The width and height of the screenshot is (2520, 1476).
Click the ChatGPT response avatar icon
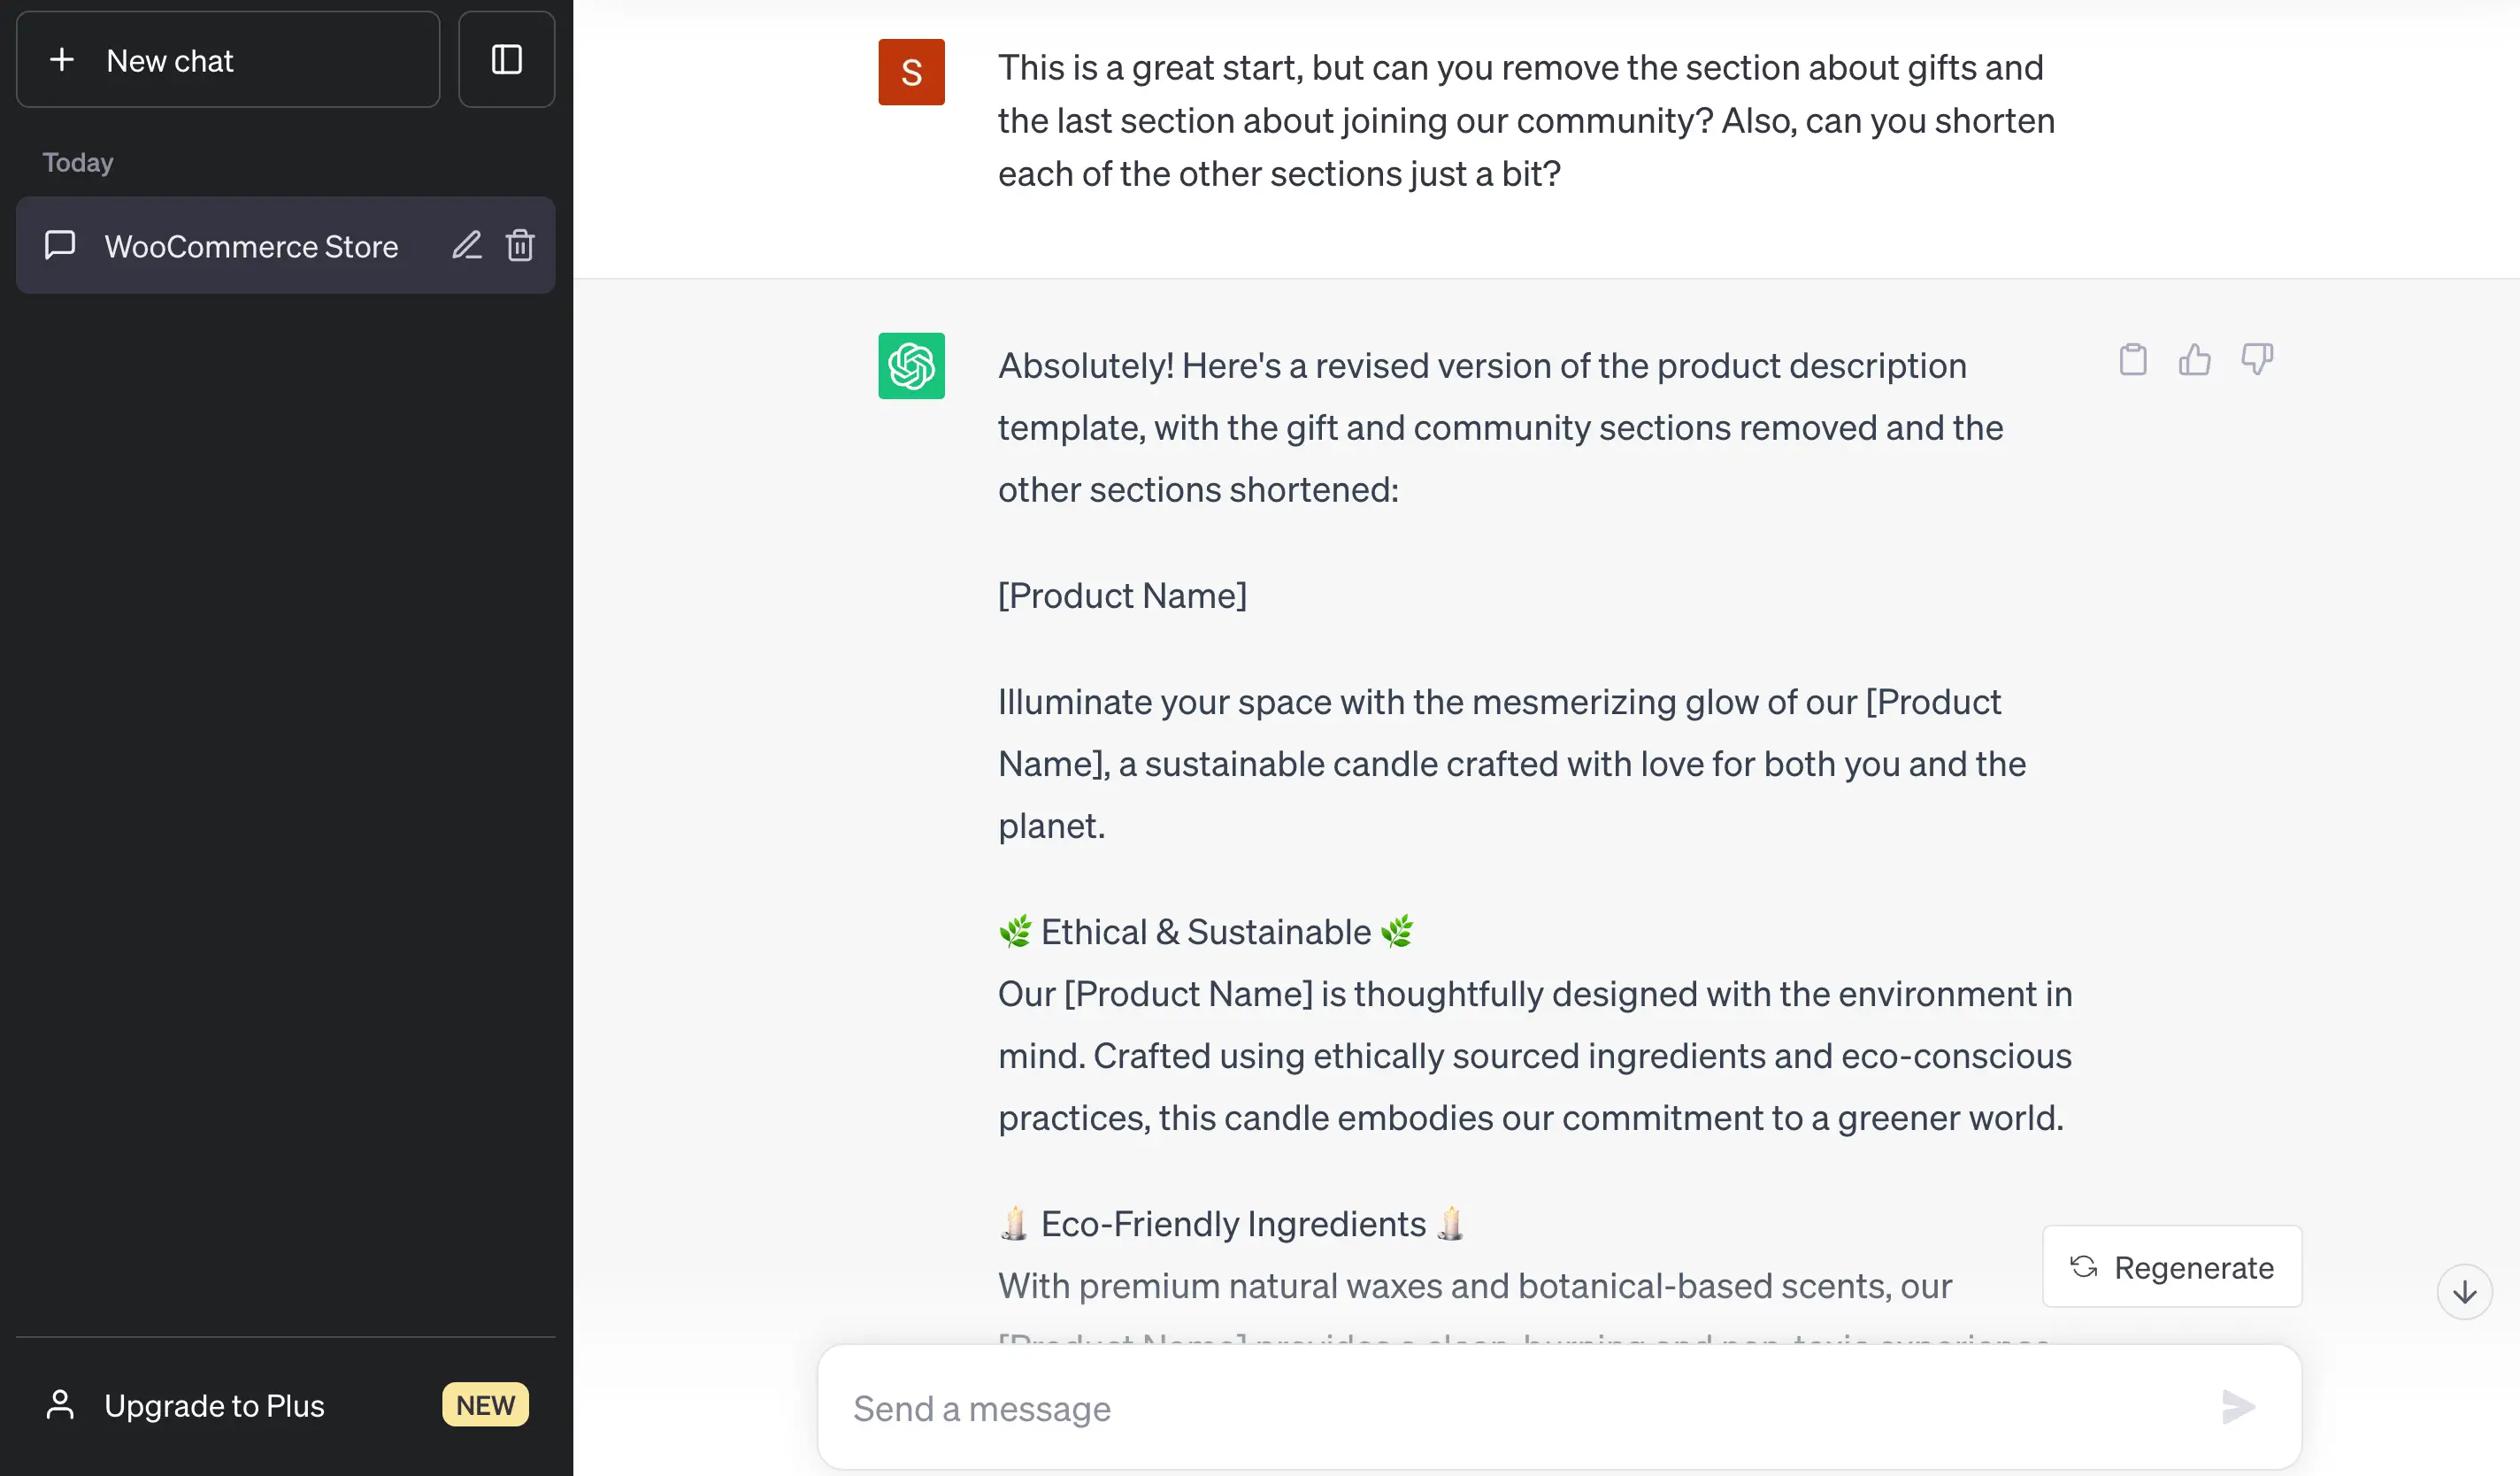pyautogui.click(x=913, y=365)
